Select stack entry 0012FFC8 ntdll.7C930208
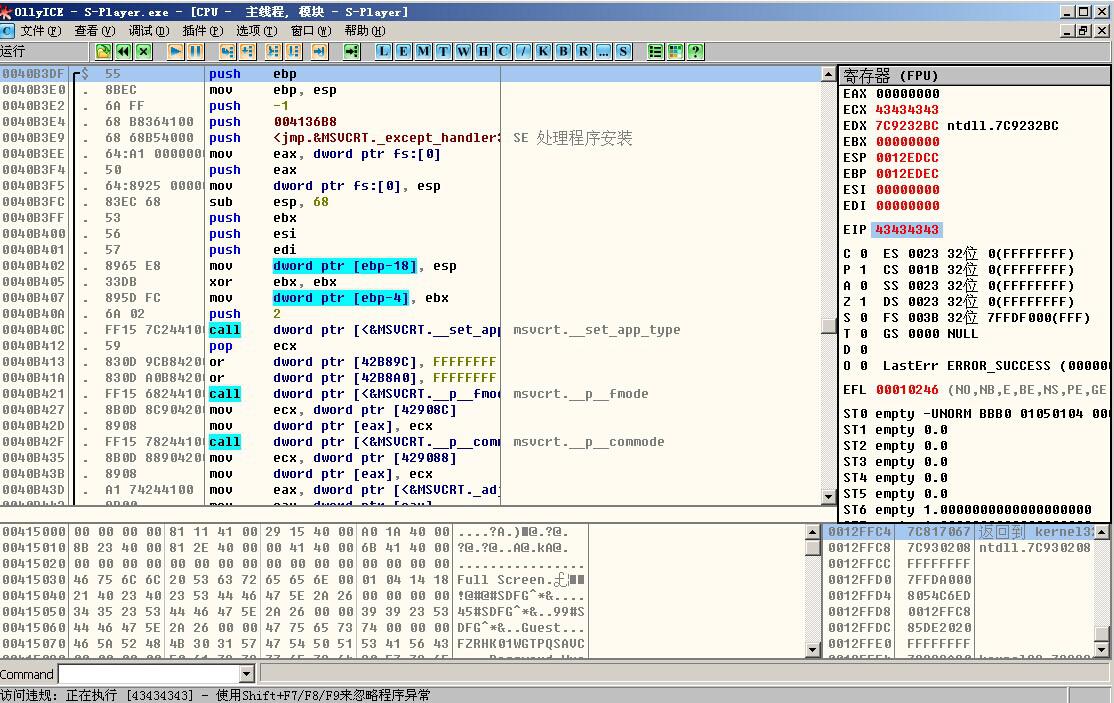The height and width of the screenshot is (703, 1114). pos(959,547)
